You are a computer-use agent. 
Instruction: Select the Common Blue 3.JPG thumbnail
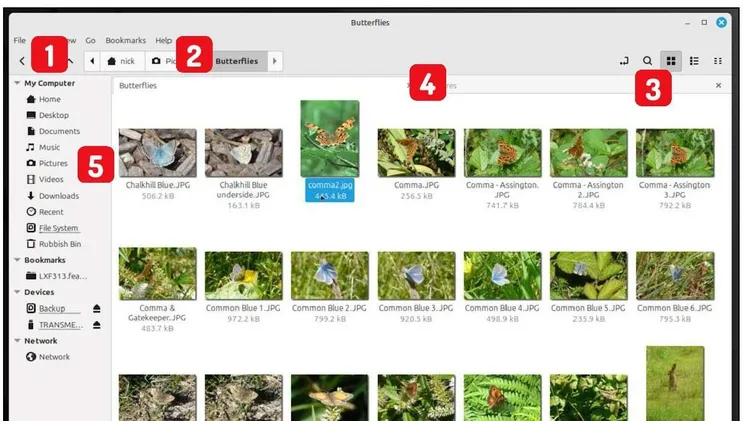click(416, 276)
